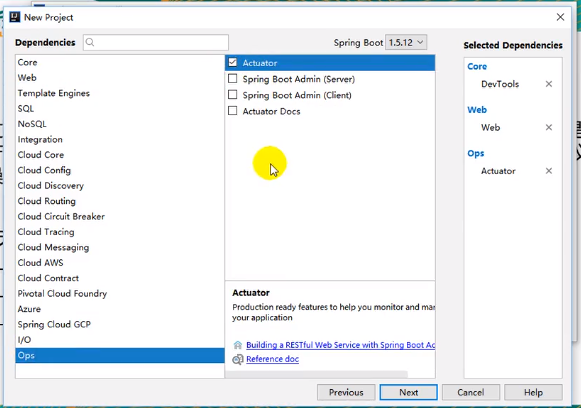This screenshot has height=408, width=581.
Task: Choose Spring Cloud GCP category
Action: point(120,324)
